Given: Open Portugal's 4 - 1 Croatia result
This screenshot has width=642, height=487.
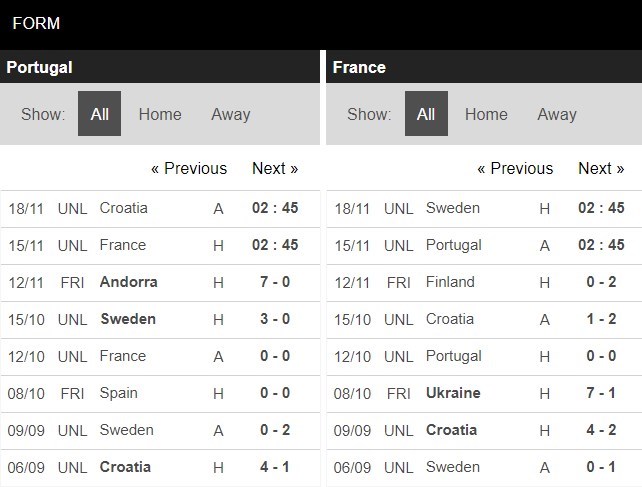Looking at the screenshot, I should [x=275, y=467].
